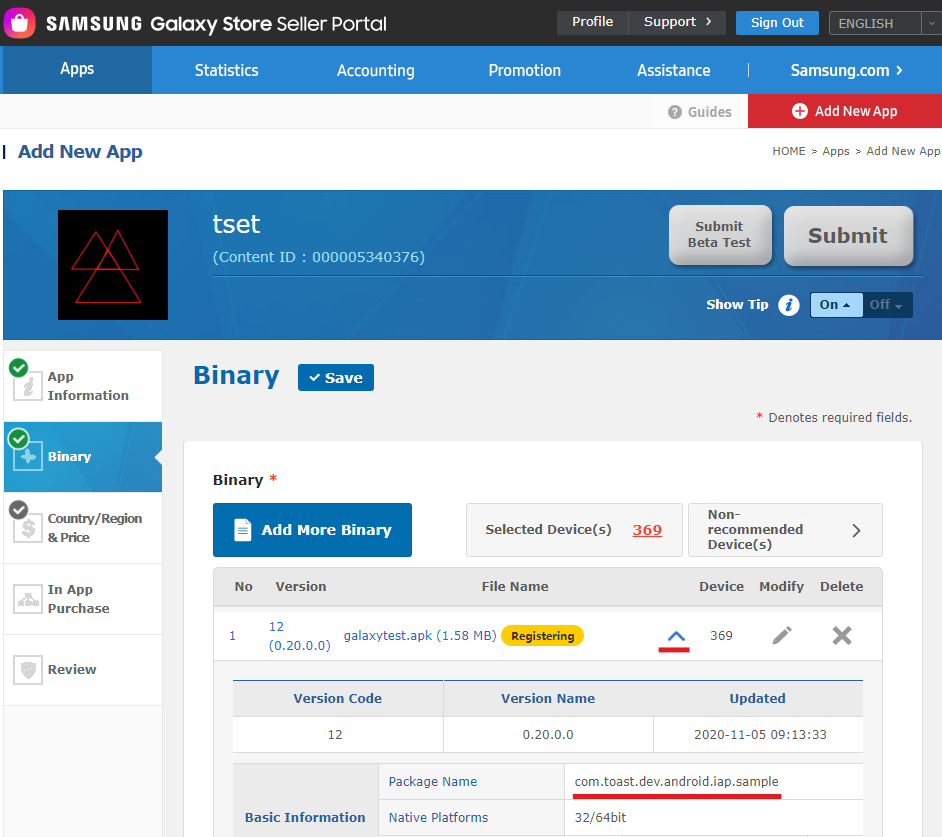
Task: Open the Support menu
Action: click(677, 22)
